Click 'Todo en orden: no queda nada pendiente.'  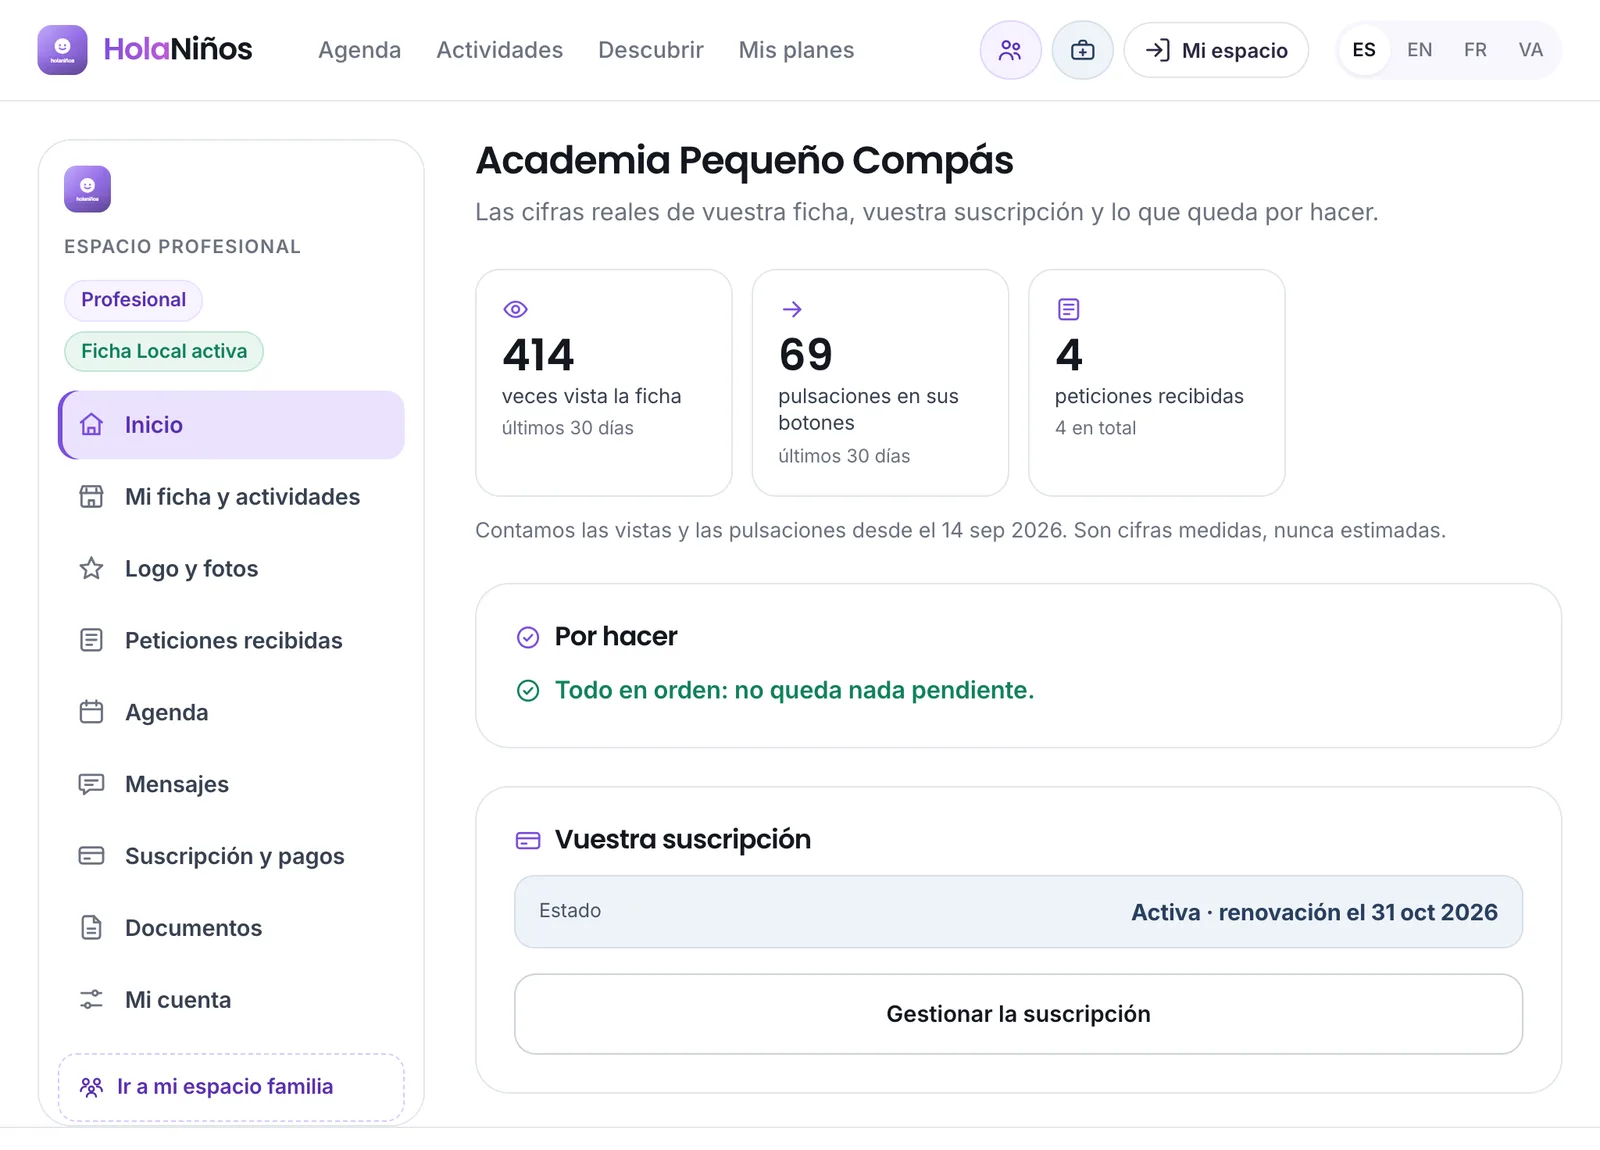coord(794,690)
